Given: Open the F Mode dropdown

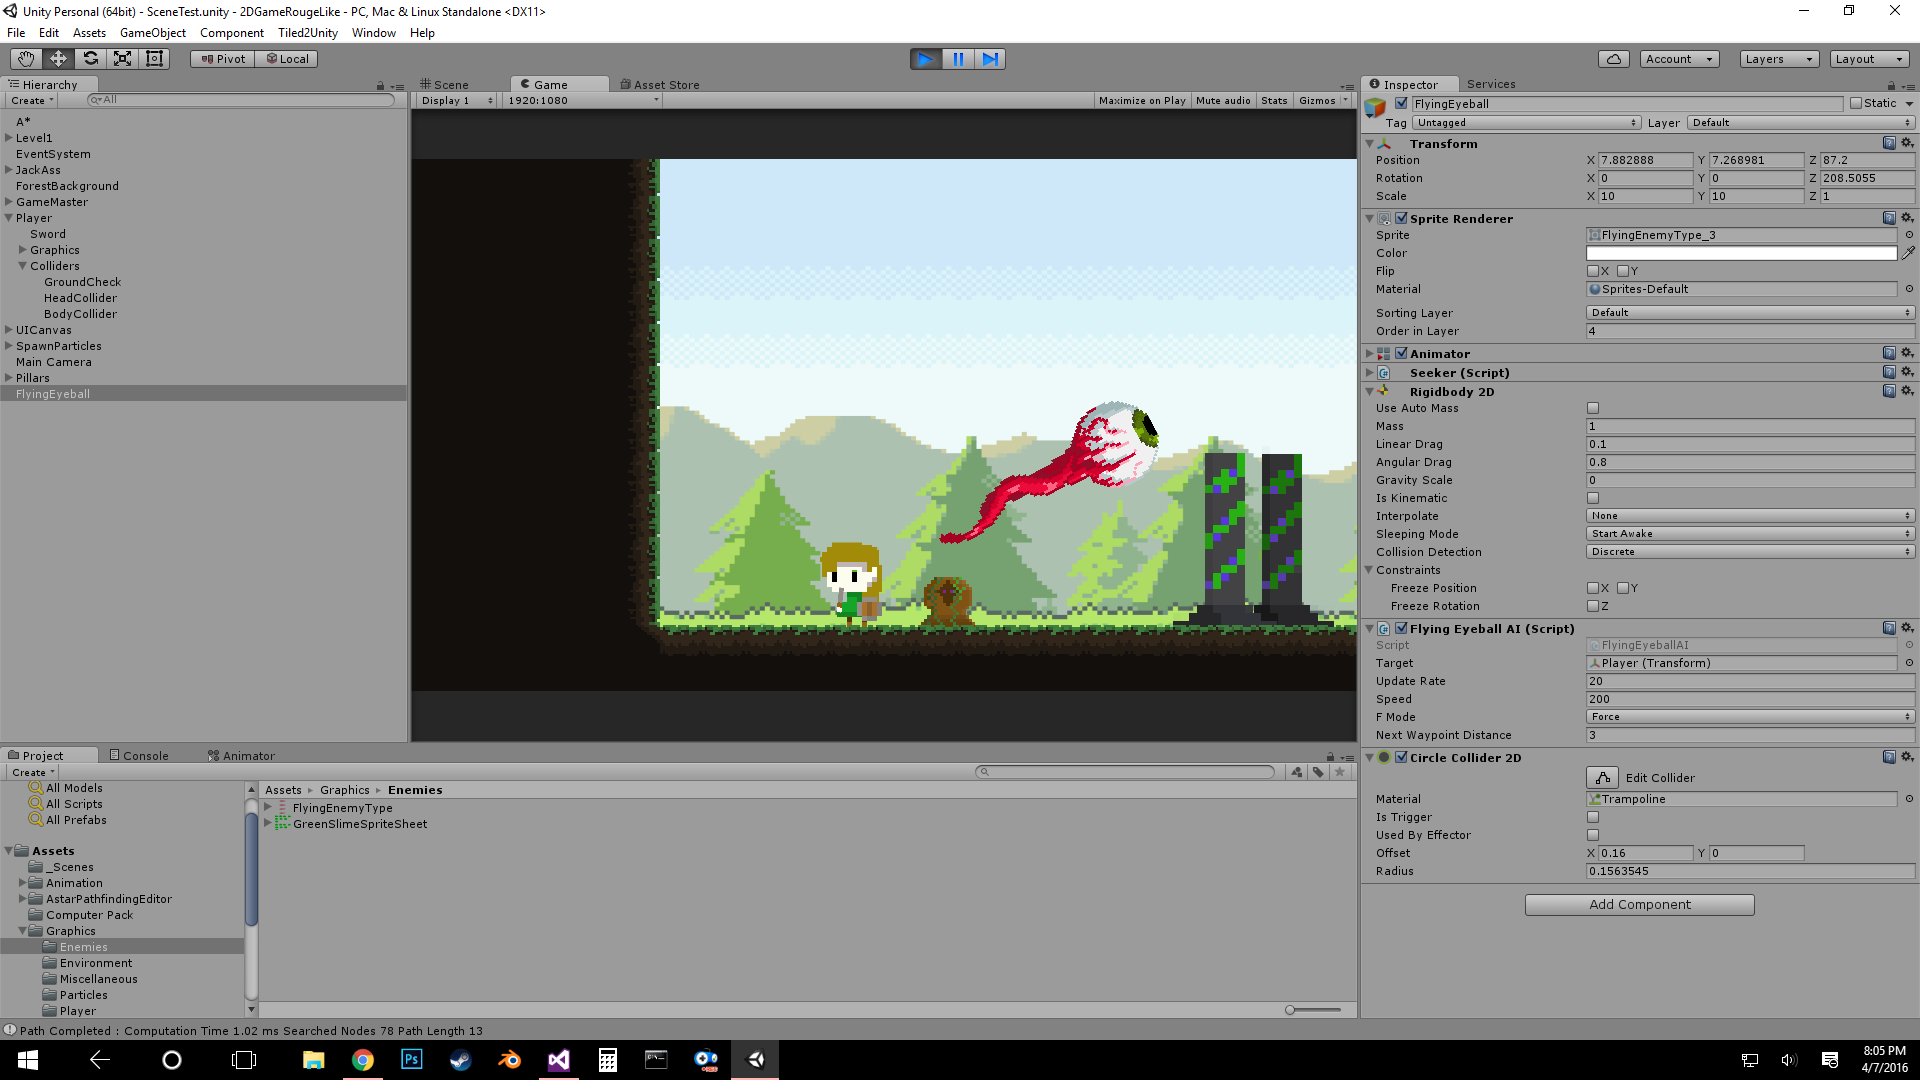Looking at the screenshot, I should (1750, 717).
